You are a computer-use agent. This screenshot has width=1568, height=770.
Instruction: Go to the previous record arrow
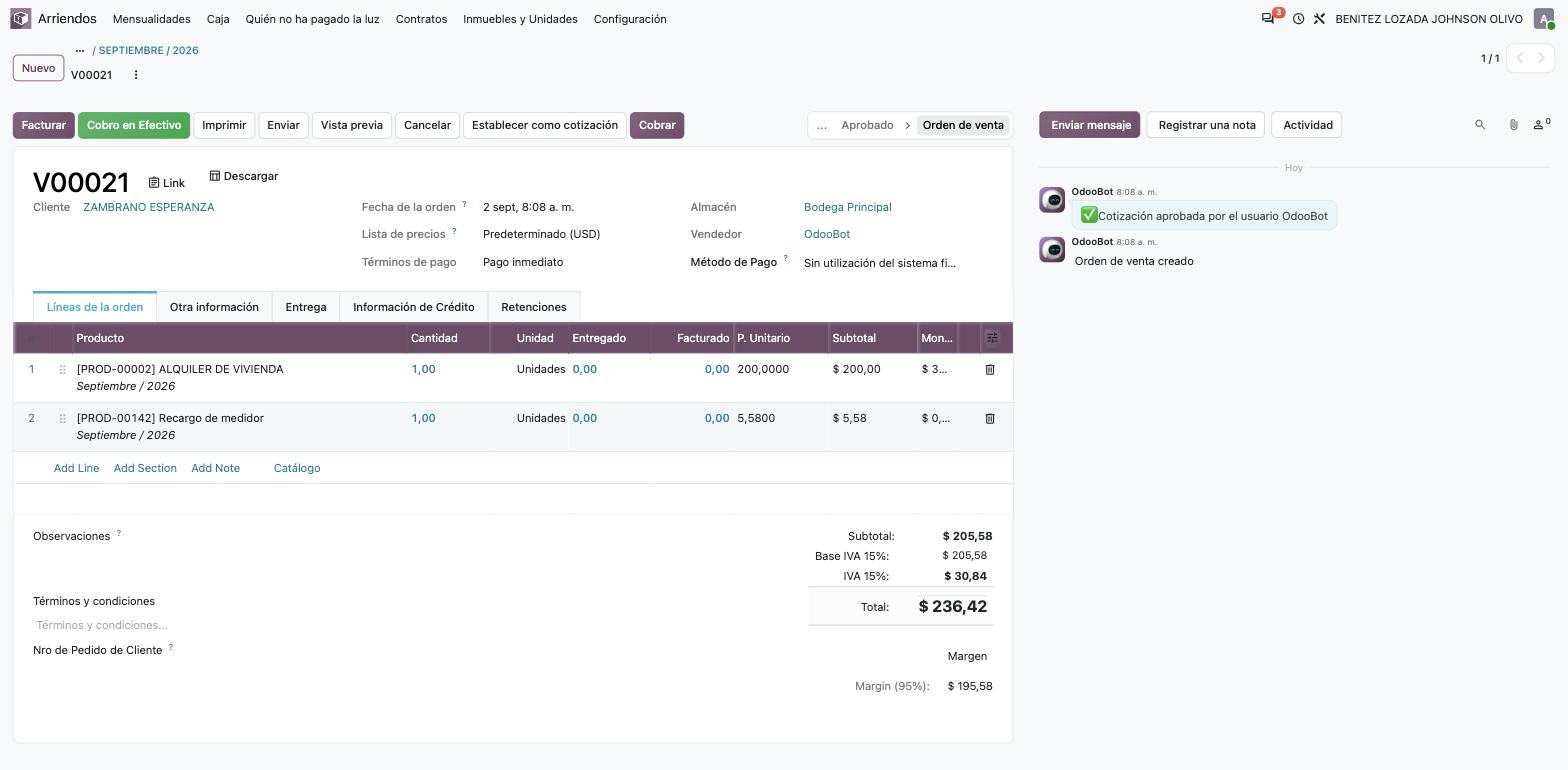tap(1520, 58)
